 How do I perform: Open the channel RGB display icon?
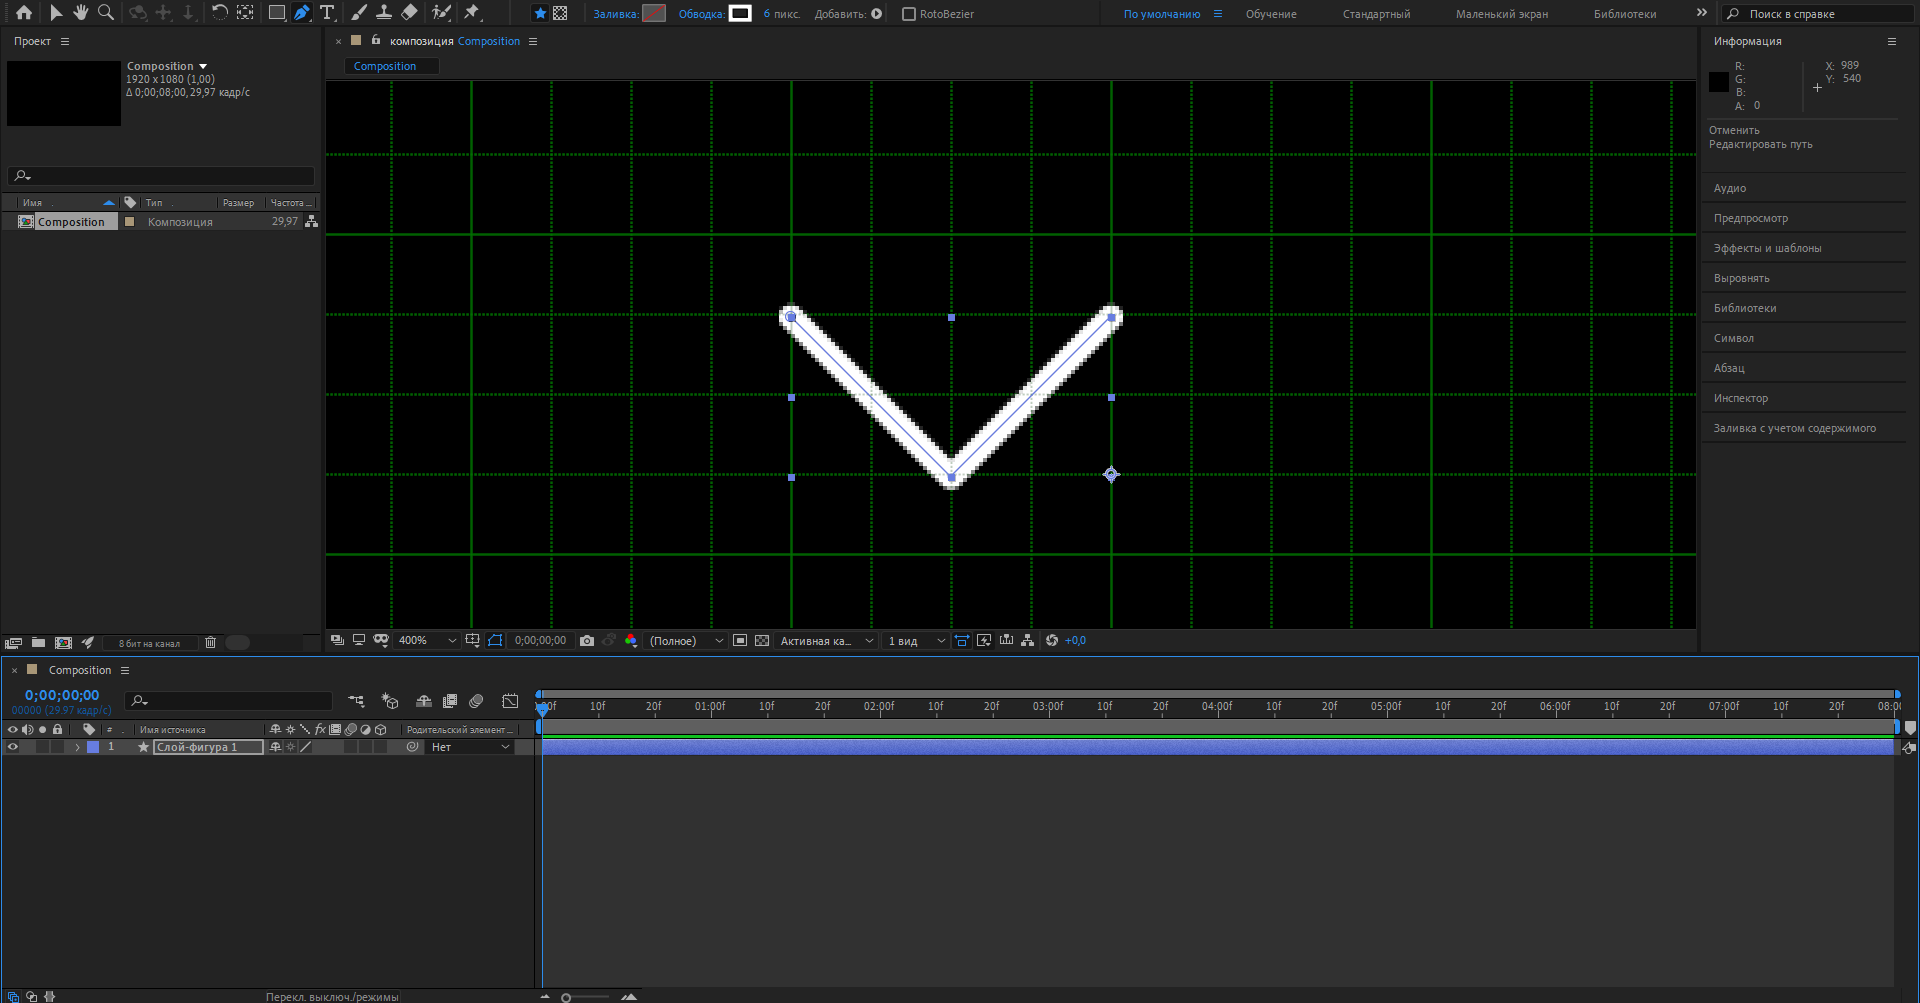point(631,641)
